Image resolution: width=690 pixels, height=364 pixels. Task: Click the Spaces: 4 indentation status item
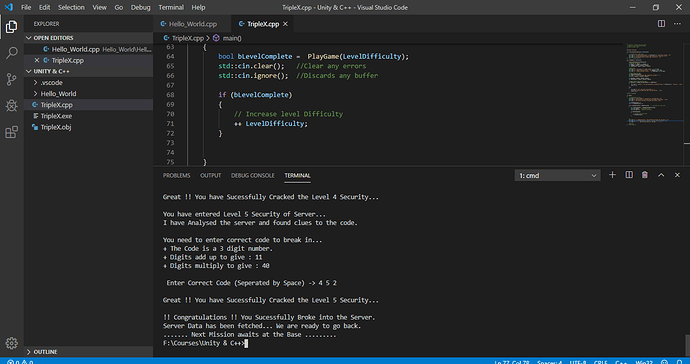(549, 362)
